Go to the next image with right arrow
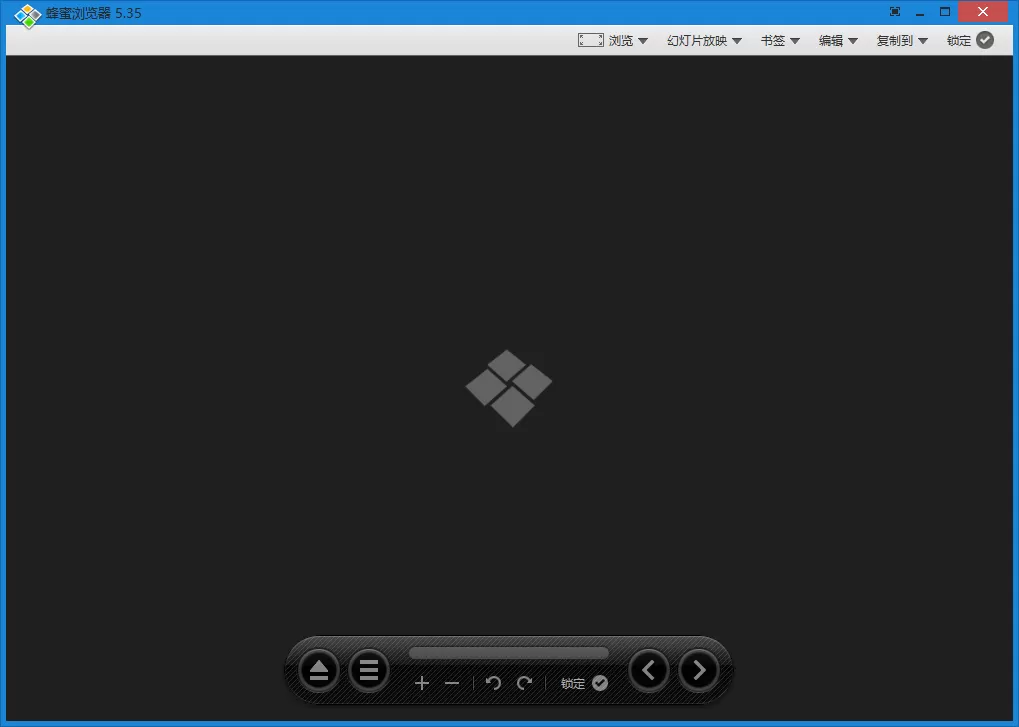Image resolution: width=1019 pixels, height=727 pixels. click(698, 670)
